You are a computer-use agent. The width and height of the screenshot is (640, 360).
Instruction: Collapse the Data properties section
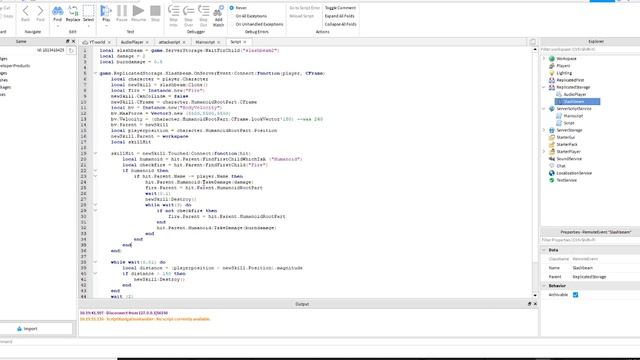pyautogui.click(x=544, y=250)
